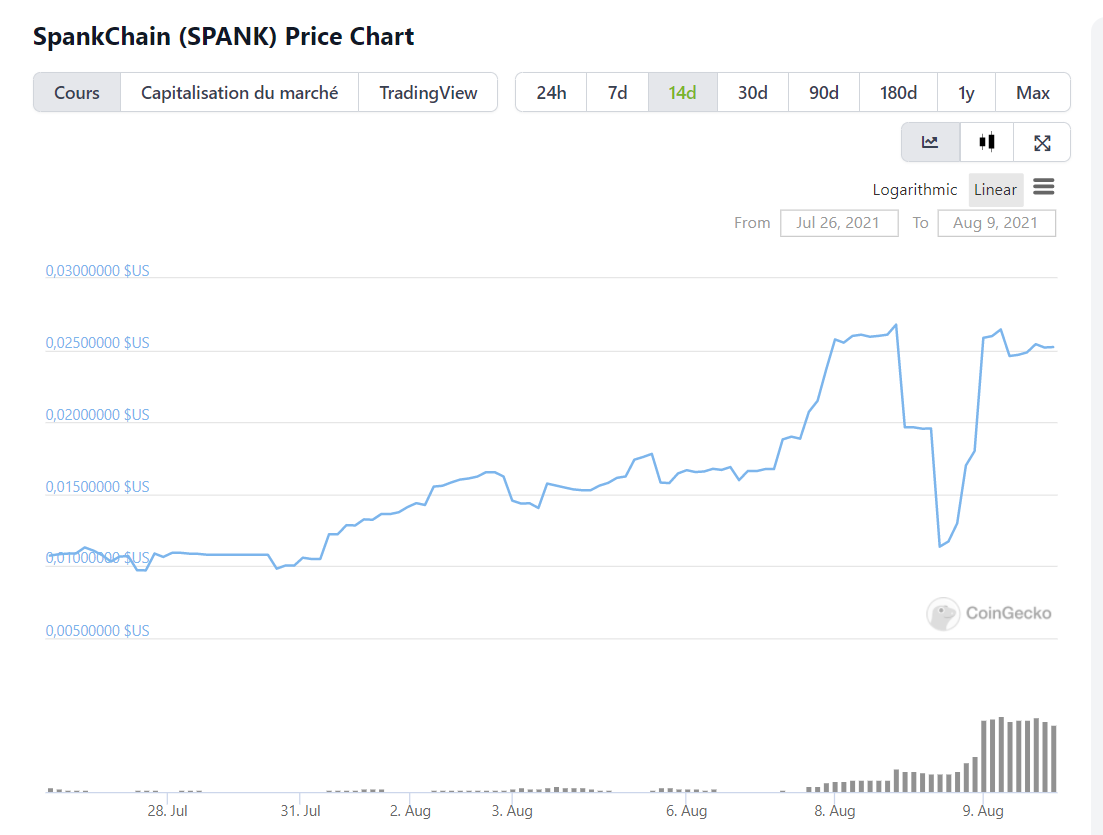1103x835 pixels.
Task: Click the CoinGecko logo watermark
Action: tap(989, 613)
